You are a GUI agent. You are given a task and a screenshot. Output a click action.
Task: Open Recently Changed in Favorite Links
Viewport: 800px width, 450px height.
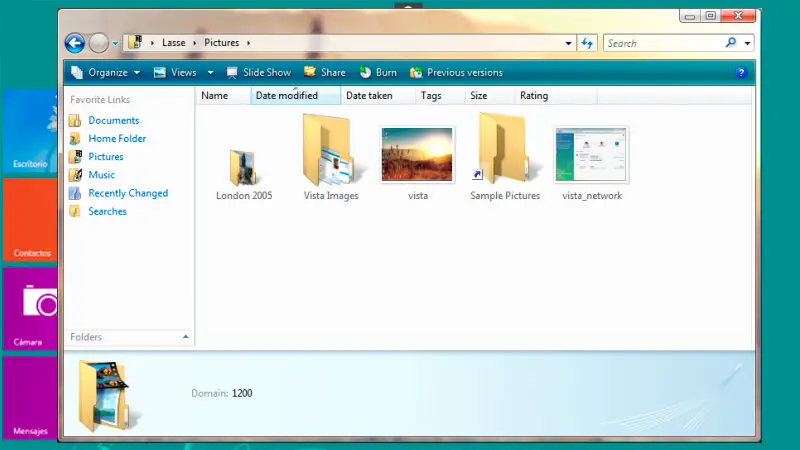click(128, 193)
